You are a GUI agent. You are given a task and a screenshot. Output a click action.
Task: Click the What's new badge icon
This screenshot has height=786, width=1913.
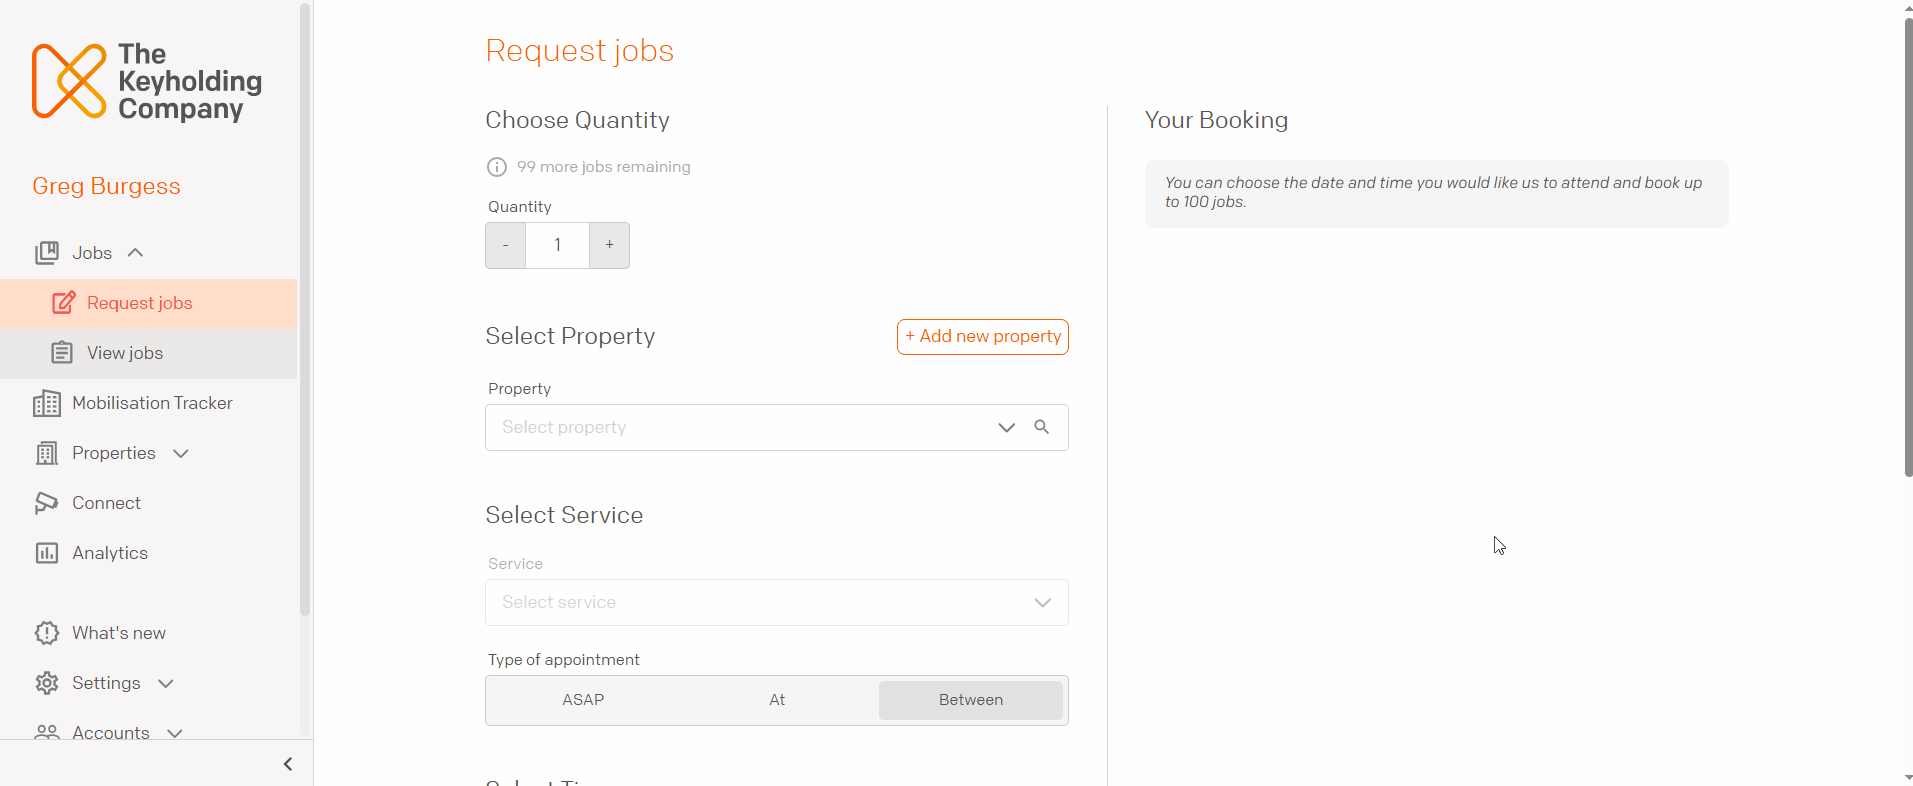[47, 633]
